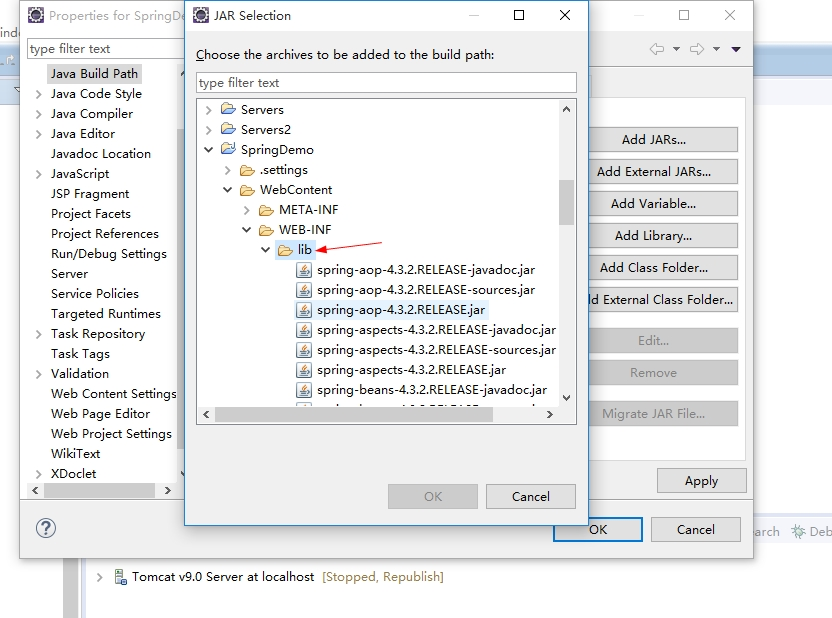This screenshot has height=618, width=832.
Task: Click the JAR tree scroll down arrow
Action: [x=566, y=398]
